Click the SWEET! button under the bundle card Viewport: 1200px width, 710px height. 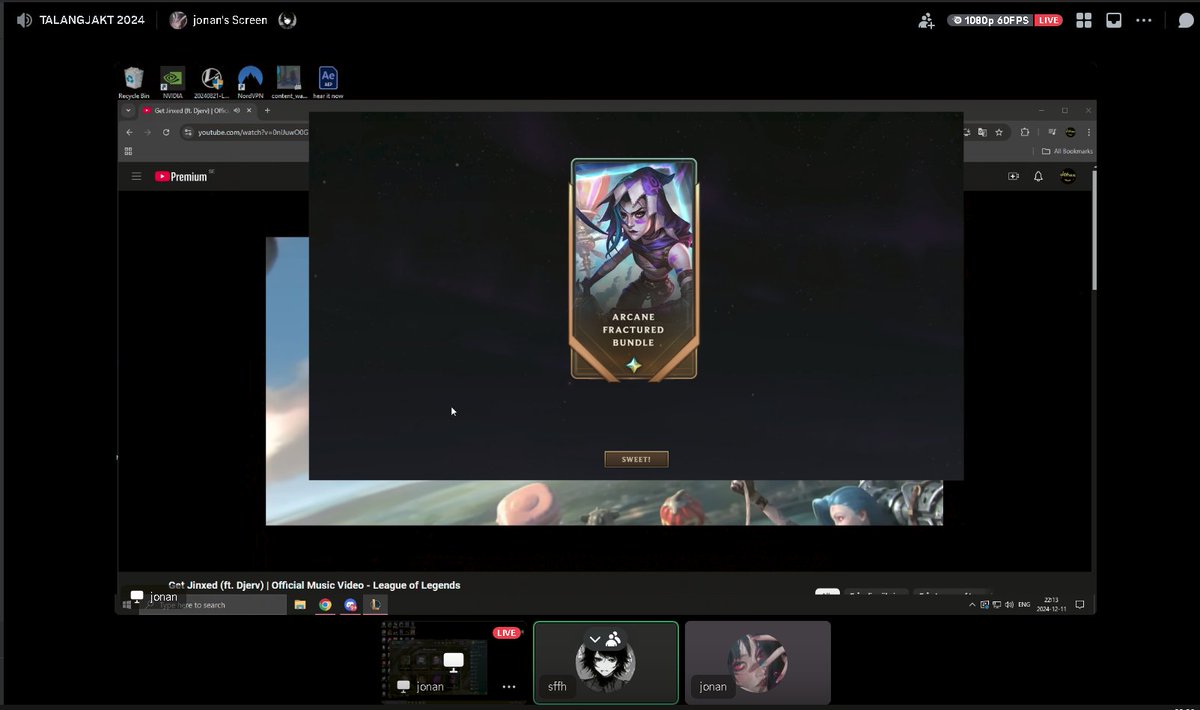click(x=636, y=459)
